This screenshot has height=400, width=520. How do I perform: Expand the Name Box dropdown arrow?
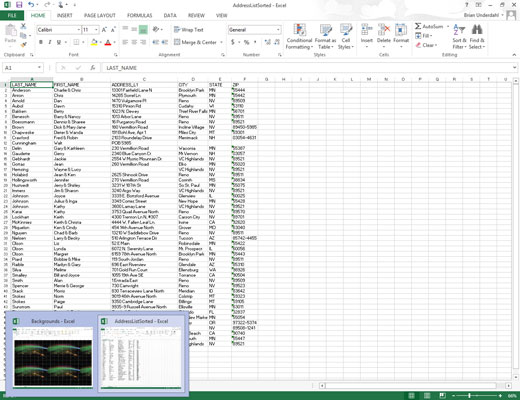(39, 68)
